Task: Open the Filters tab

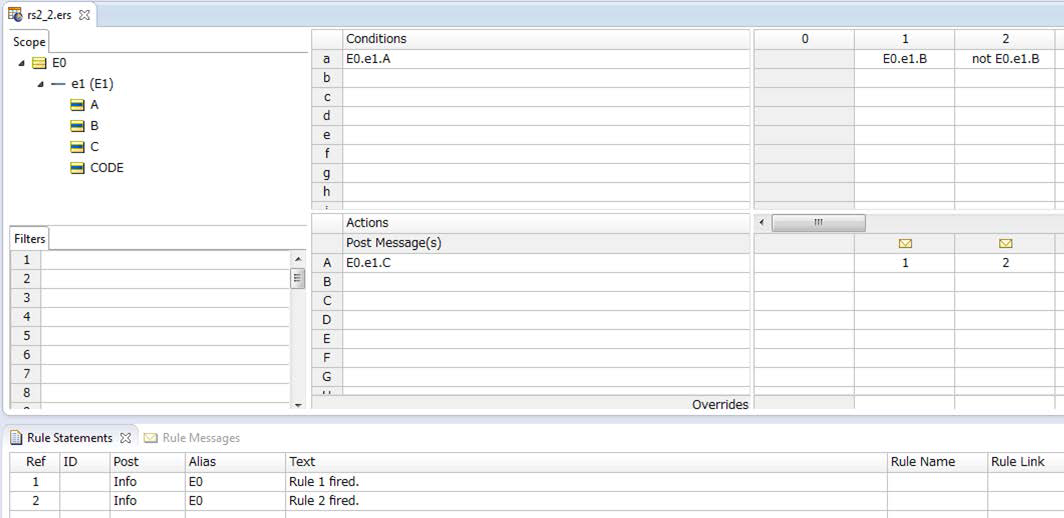Action: (29, 239)
